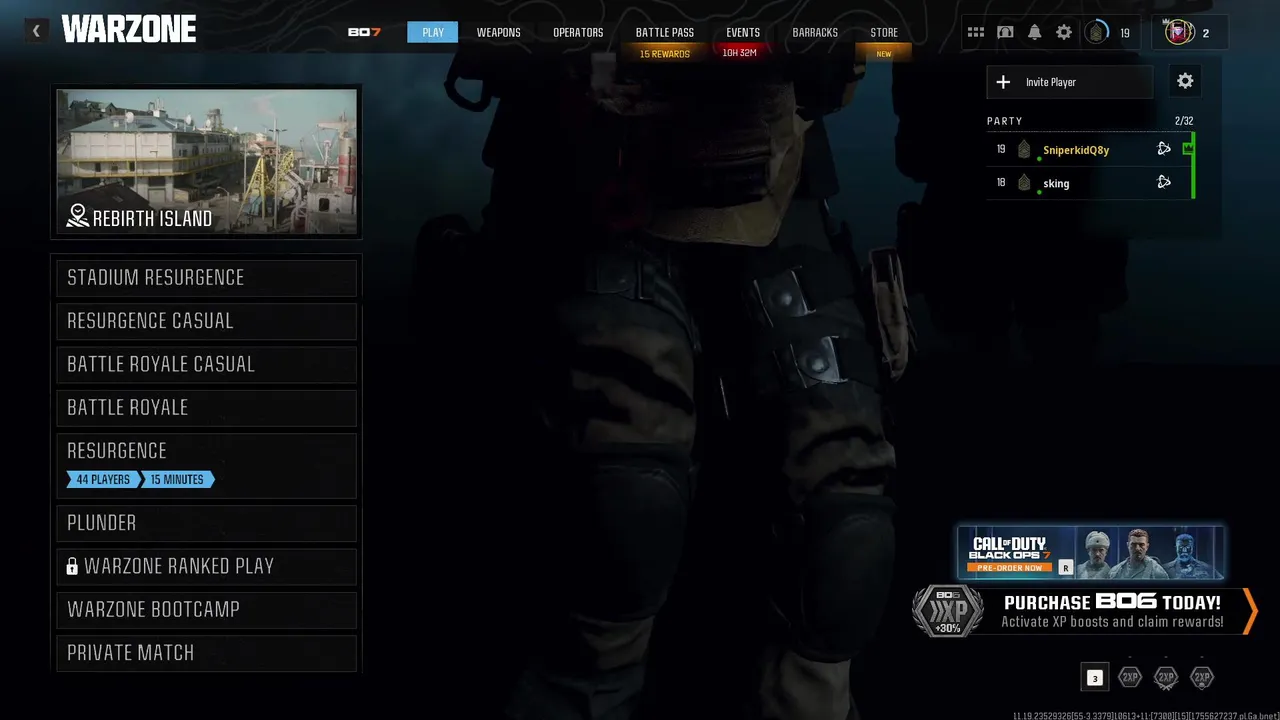Click the orange arrow on purchase banner

click(x=1249, y=611)
